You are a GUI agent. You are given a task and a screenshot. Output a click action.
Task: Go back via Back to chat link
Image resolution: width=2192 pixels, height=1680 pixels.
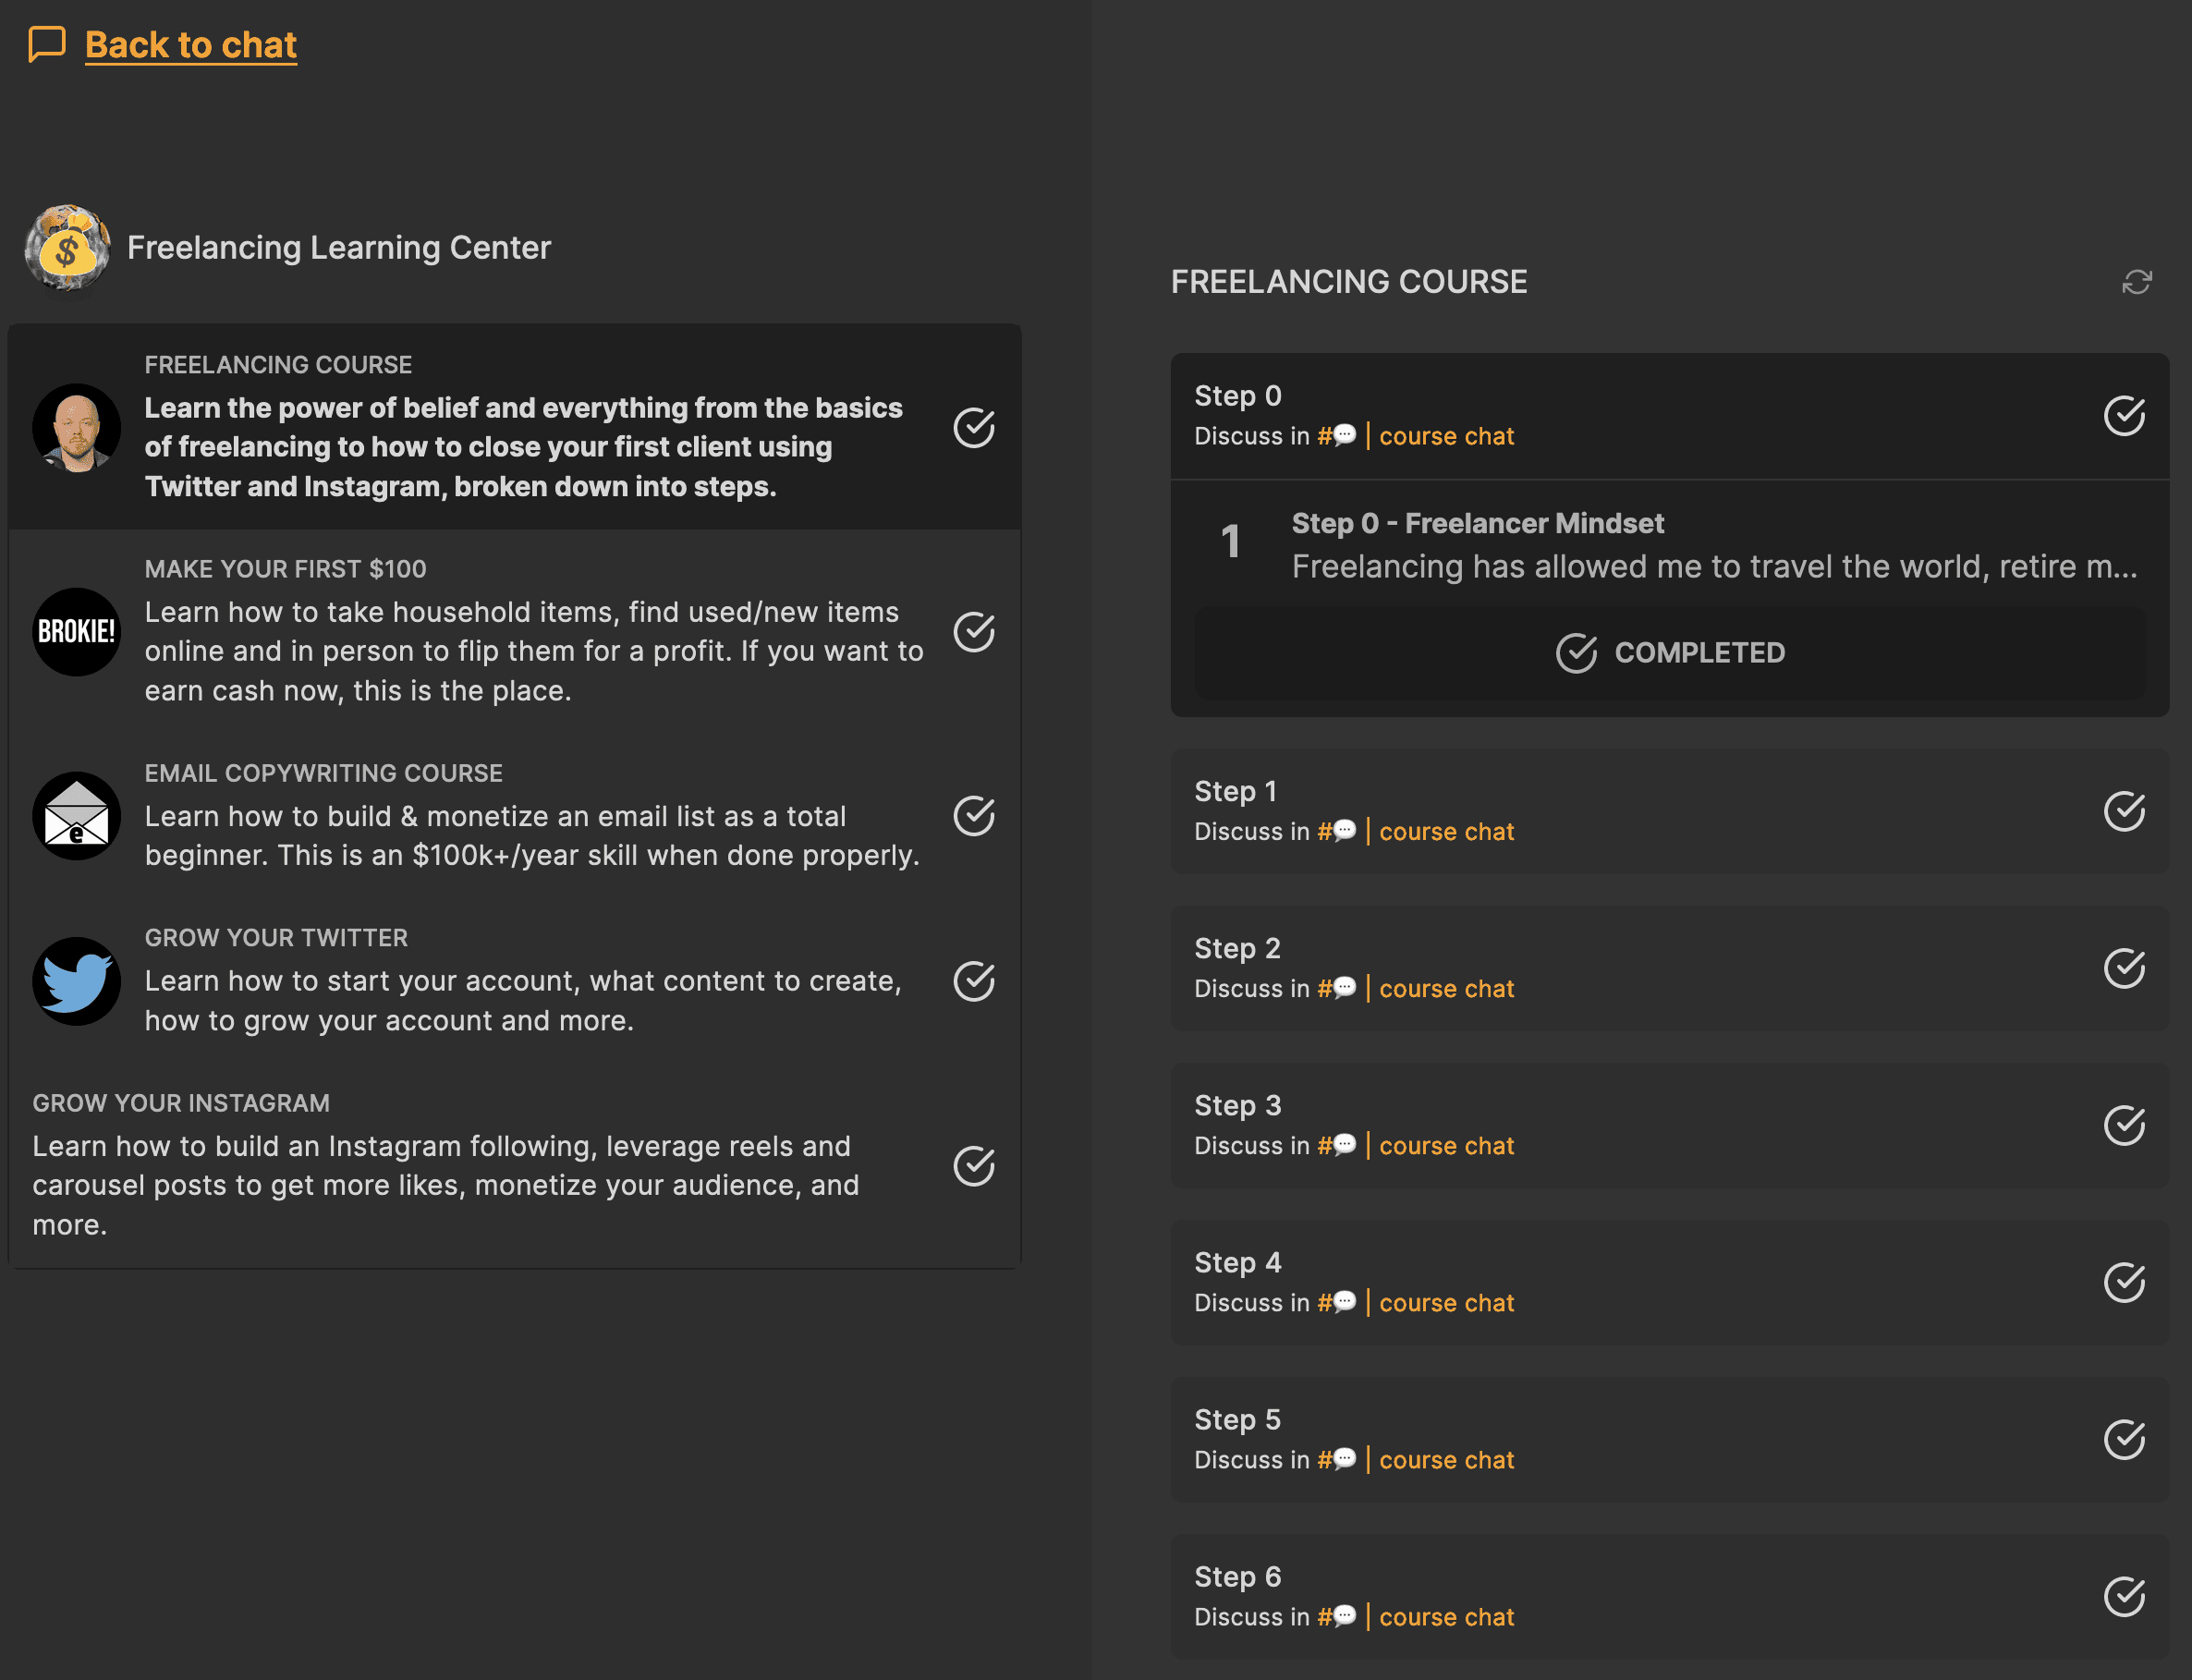(x=190, y=45)
